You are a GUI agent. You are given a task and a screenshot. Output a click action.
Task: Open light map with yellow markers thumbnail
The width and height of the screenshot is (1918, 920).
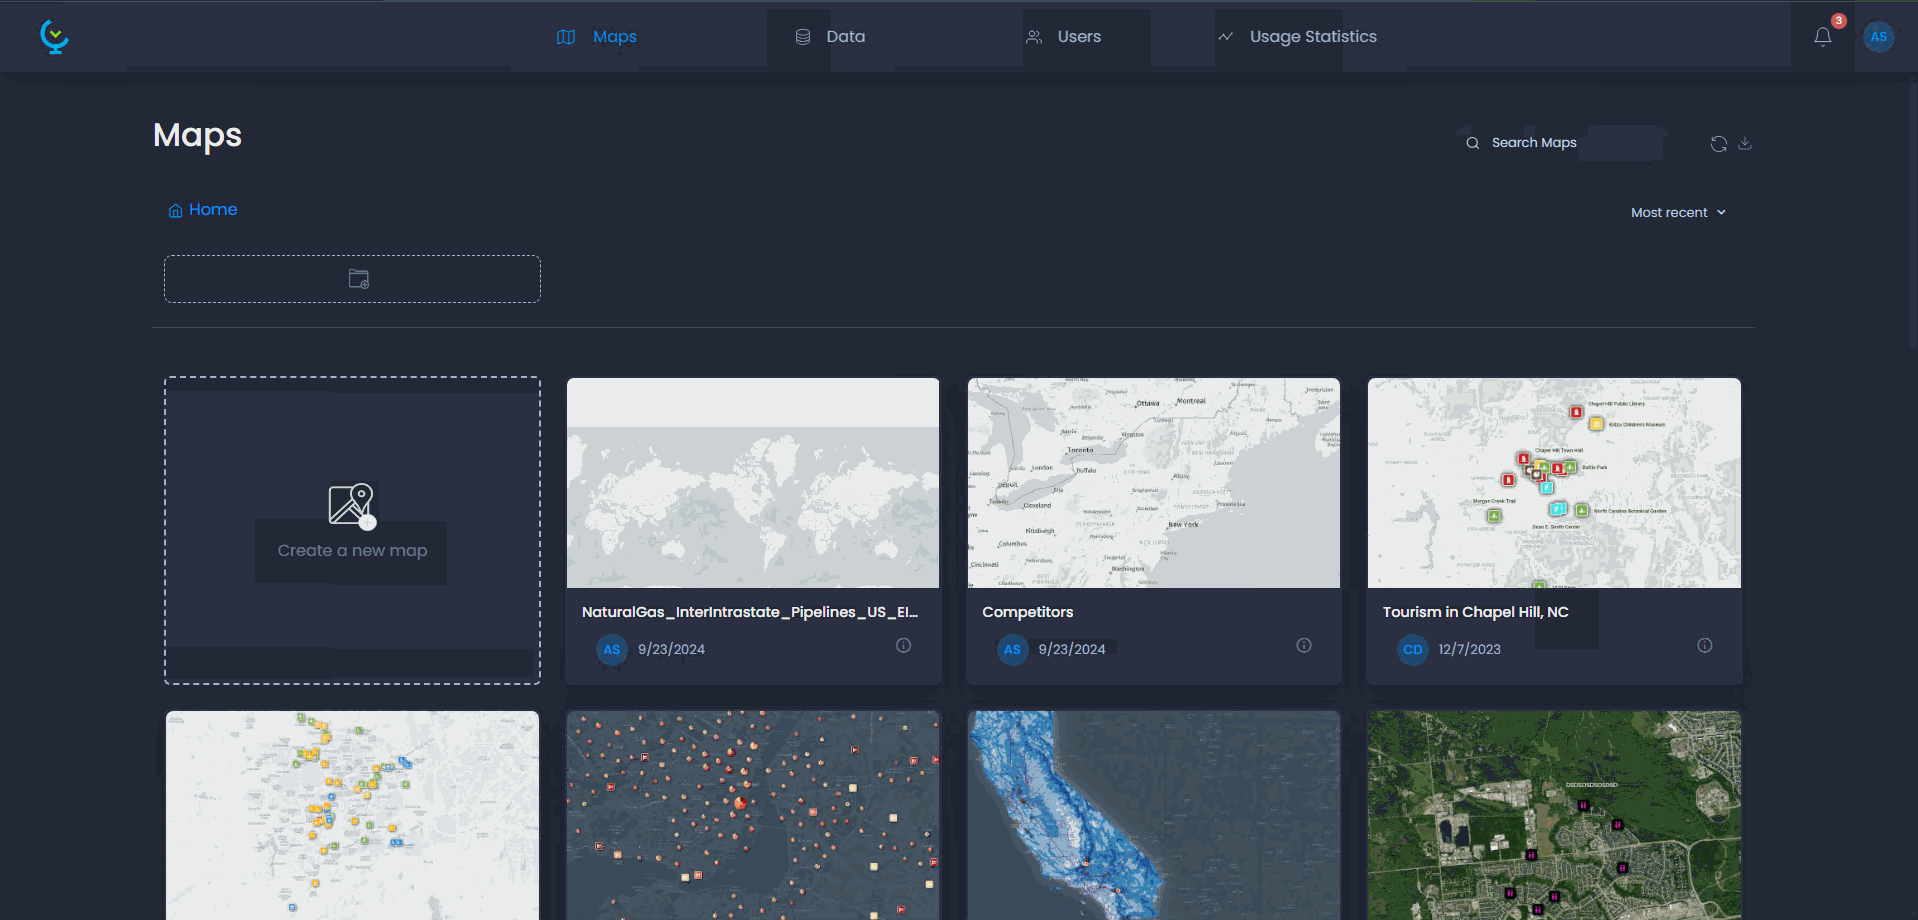tap(352, 815)
